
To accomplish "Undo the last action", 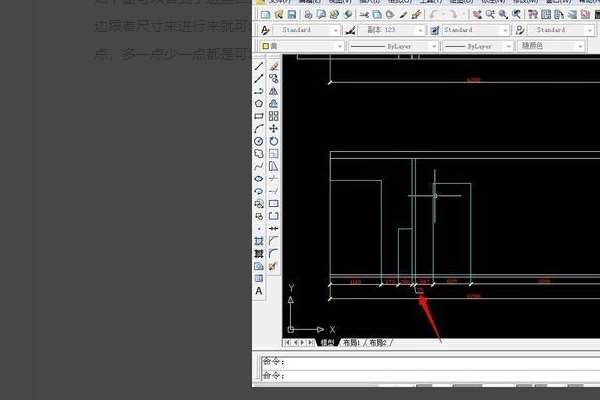I will 434,15.
